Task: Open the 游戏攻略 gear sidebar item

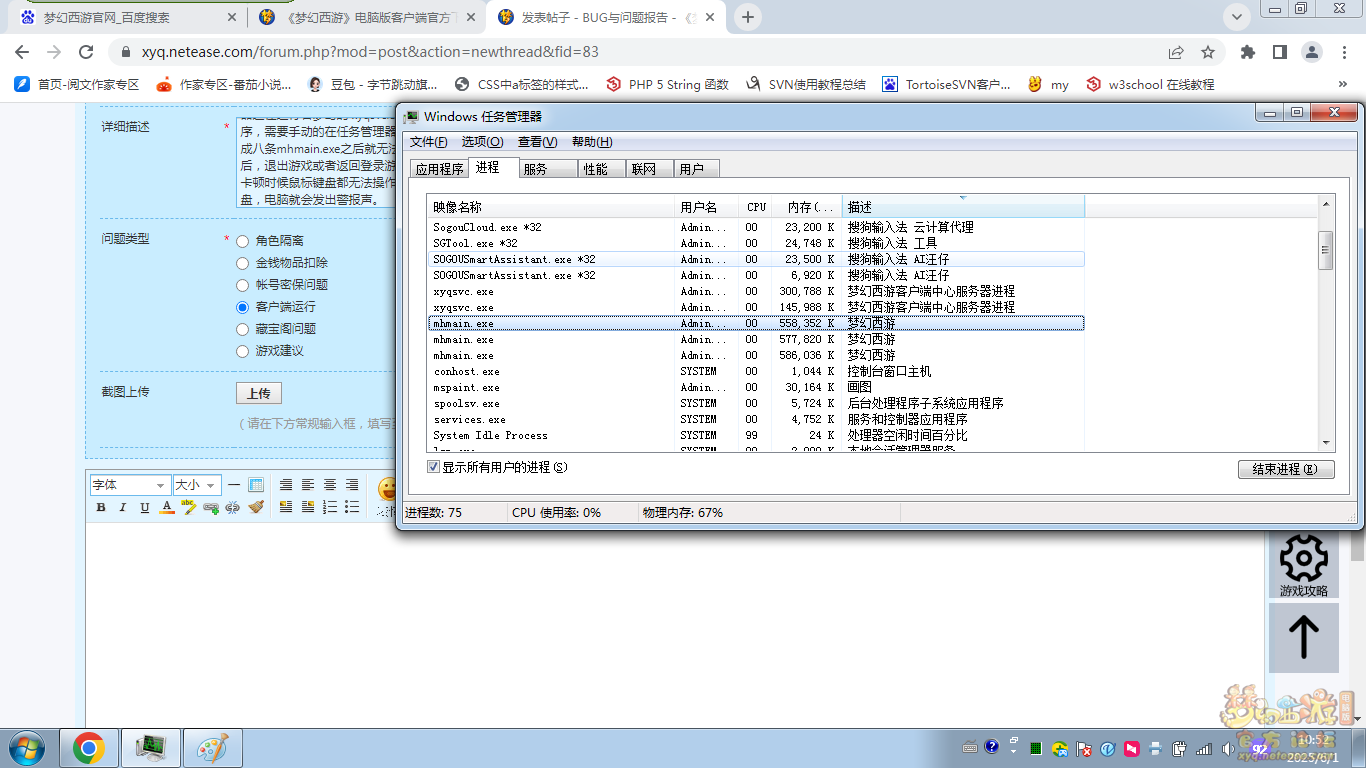Action: (1304, 565)
